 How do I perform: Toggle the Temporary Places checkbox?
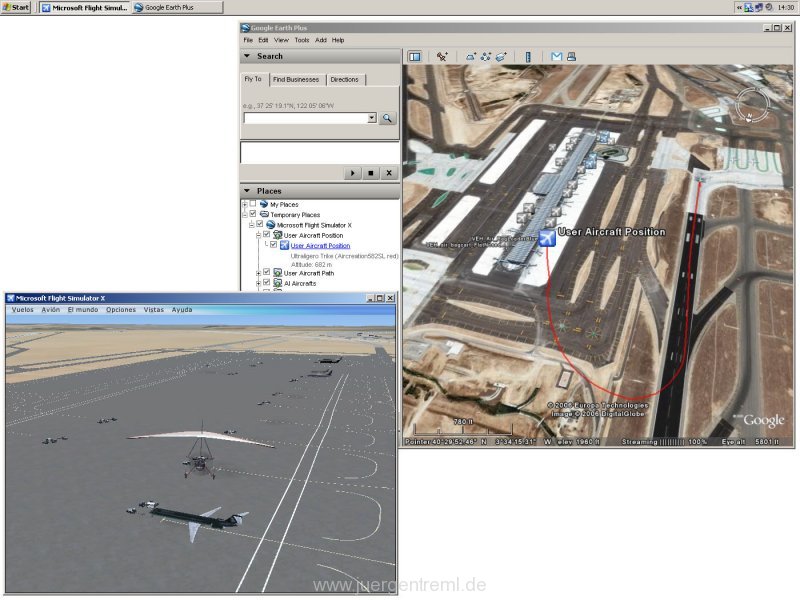253,214
